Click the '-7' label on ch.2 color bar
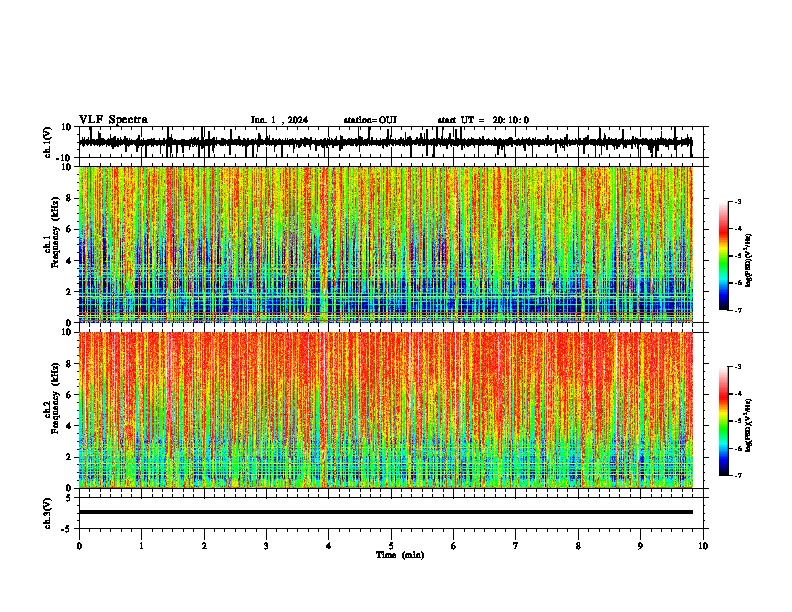792x612 pixels. pyautogui.click(x=737, y=475)
